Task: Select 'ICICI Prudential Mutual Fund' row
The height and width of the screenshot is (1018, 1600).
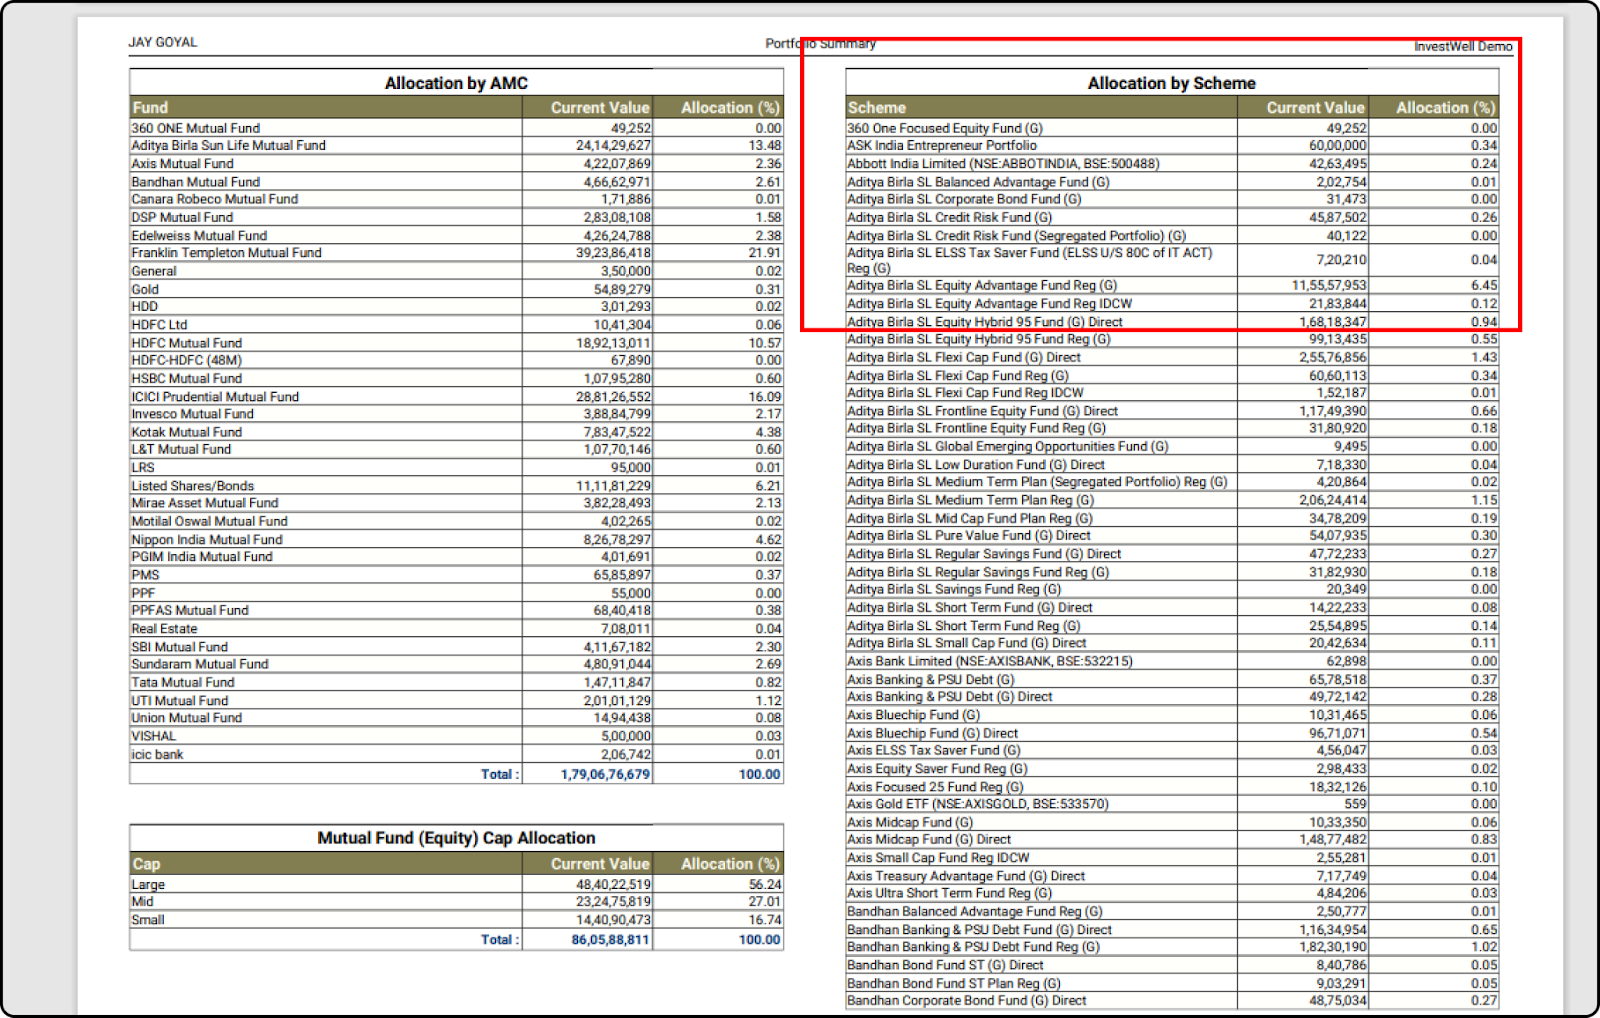Action: [x=456, y=396]
